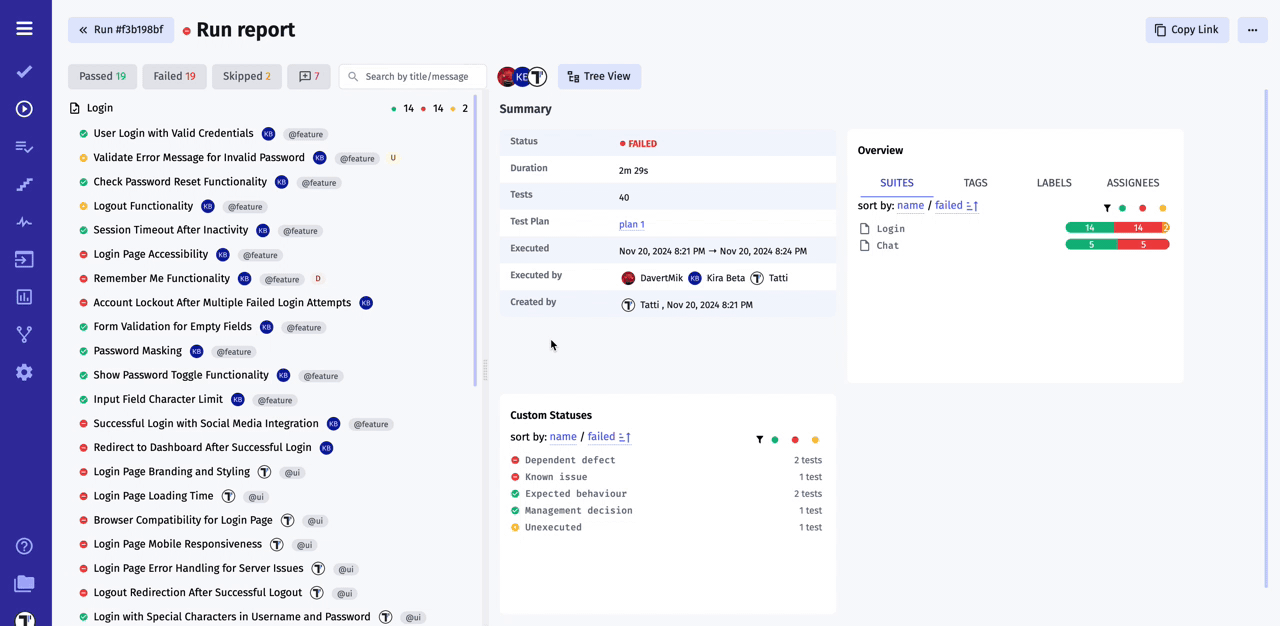The width and height of the screenshot is (1280, 626).
Task: Go to Runs via play-circle sidebar icon
Action: pyautogui.click(x=24, y=109)
